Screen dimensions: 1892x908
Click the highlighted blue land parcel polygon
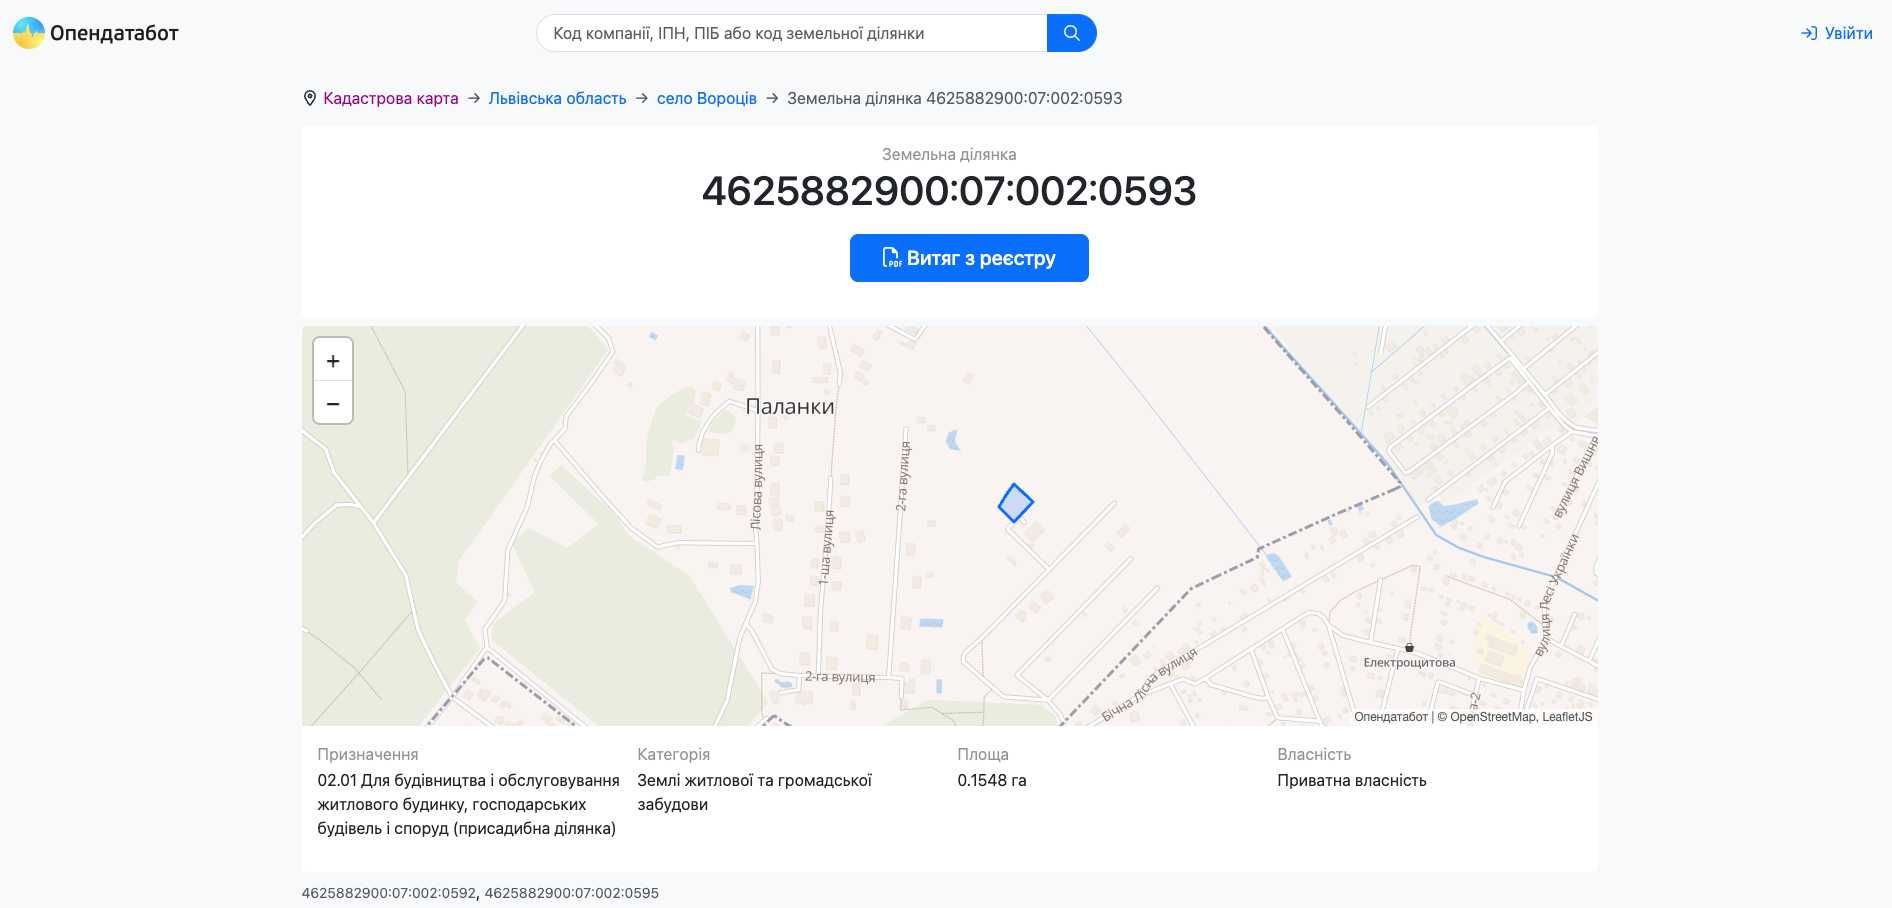coord(1015,503)
